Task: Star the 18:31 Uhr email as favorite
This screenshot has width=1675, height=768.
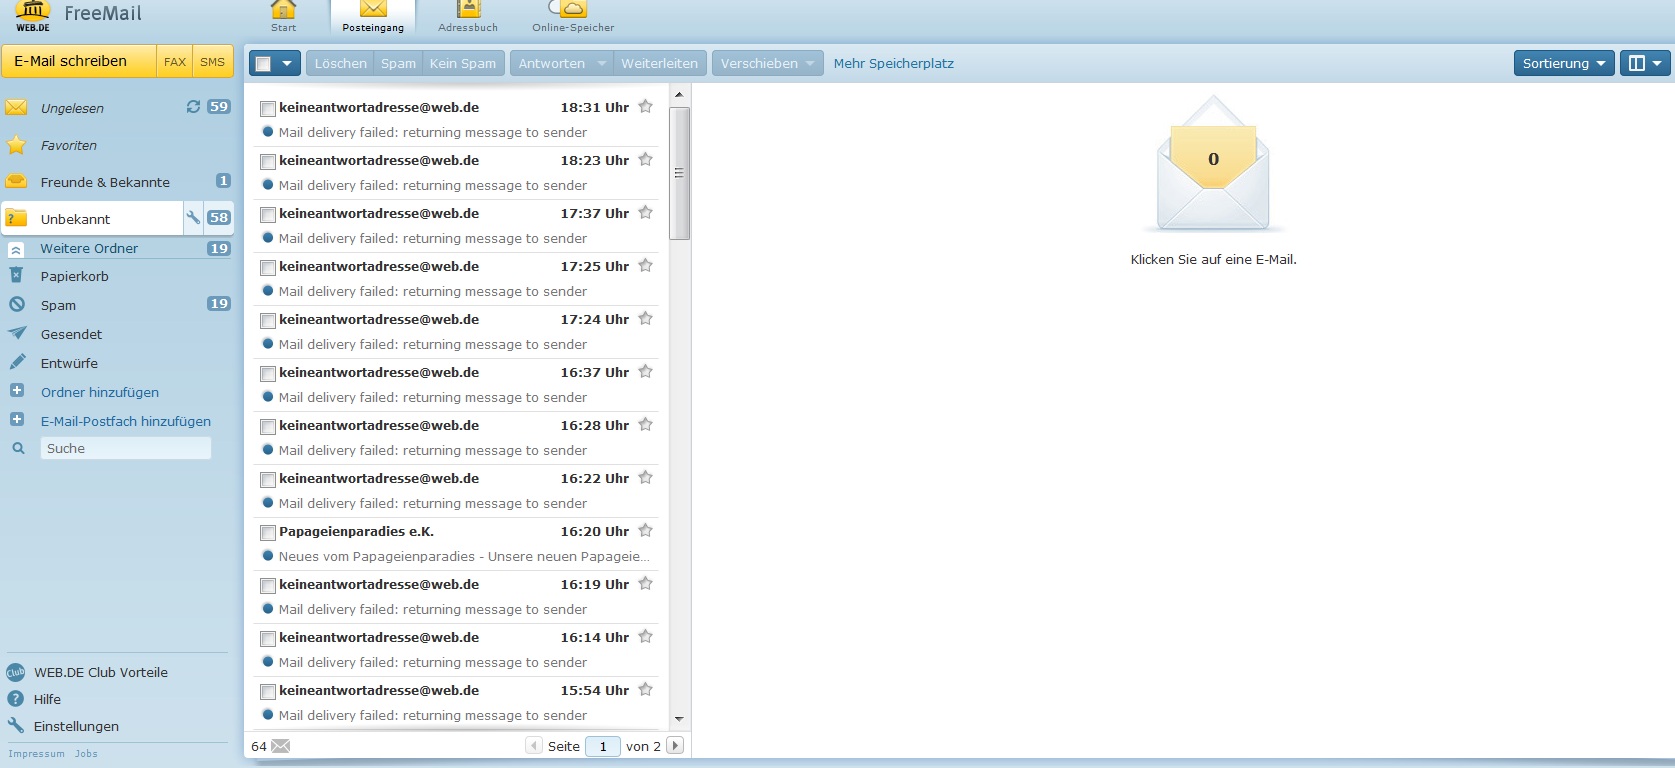Action: click(x=645, y=106)
